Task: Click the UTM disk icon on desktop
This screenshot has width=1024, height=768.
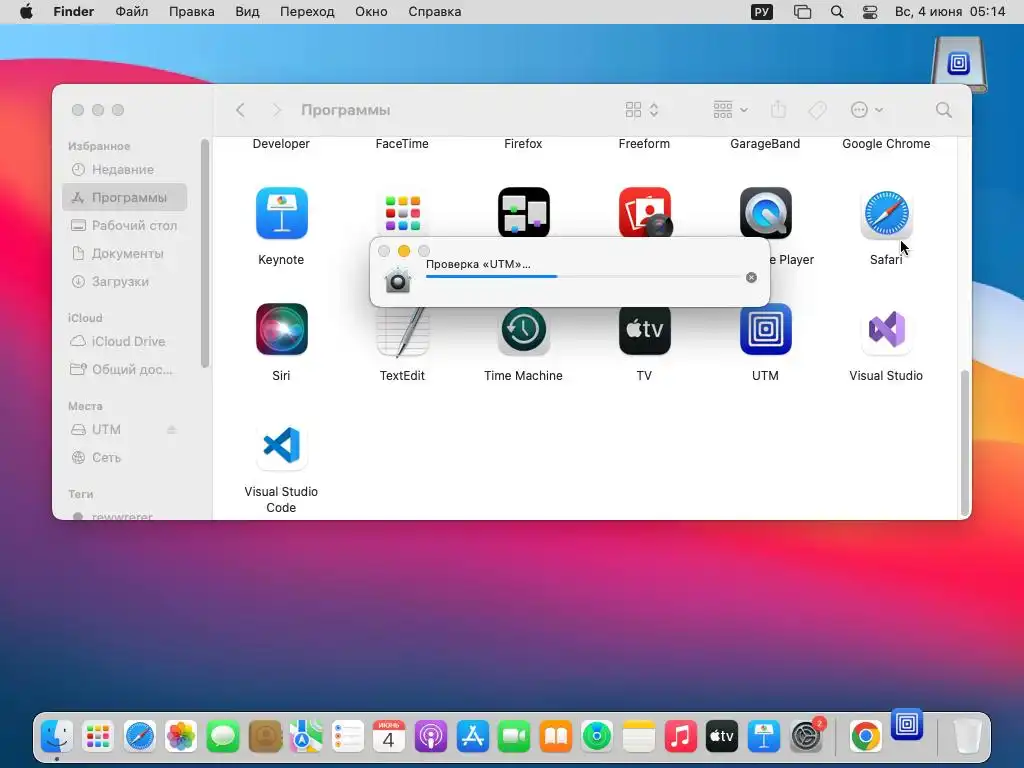Action: (959, 64)
